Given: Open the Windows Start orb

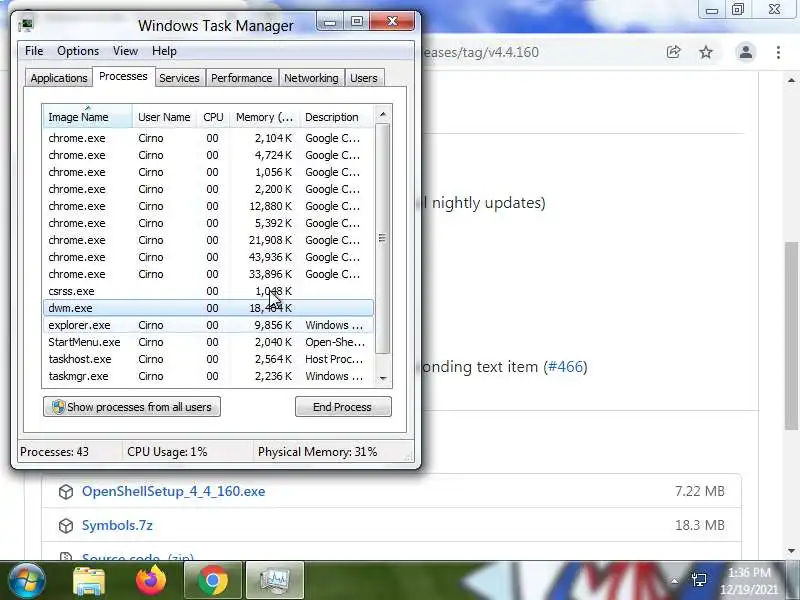Looking at the screenshot, I should [x=26, y=580].
